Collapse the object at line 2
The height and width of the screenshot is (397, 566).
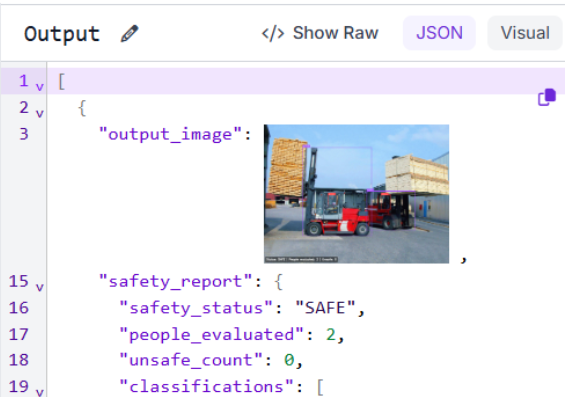pos(40,113)
